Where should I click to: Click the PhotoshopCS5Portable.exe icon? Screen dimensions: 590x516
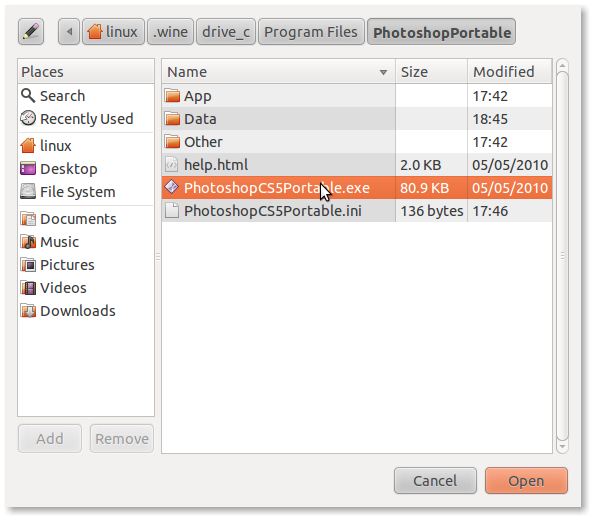[172, 187]
